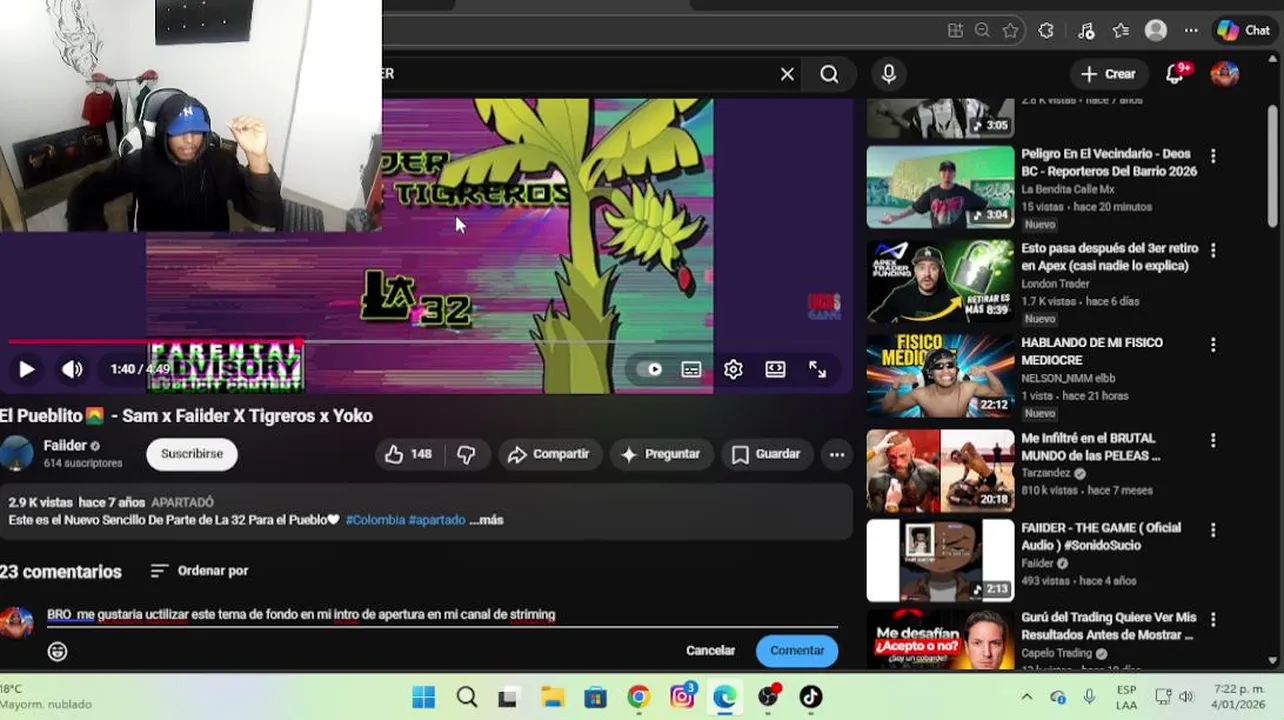Open the YouTube notifications bell
The width and height of the screenshot is (1284, 720).
click(x=1176, y=74)
